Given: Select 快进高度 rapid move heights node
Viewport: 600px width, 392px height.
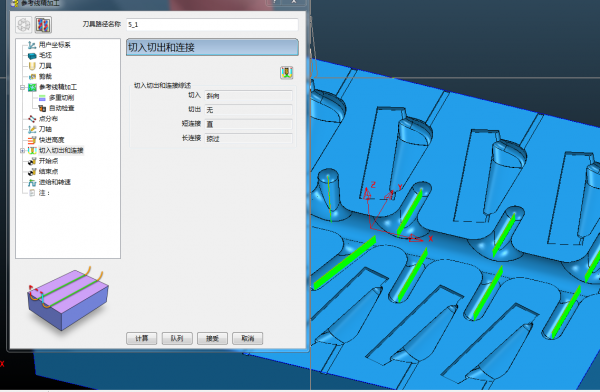Looking at the screenshot, I should [51, 140].
